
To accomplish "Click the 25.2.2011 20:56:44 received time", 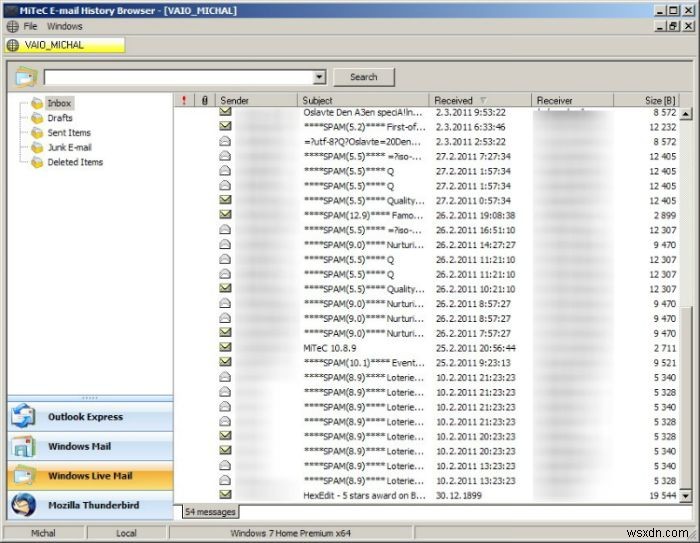I will click(x=475, y=348).
